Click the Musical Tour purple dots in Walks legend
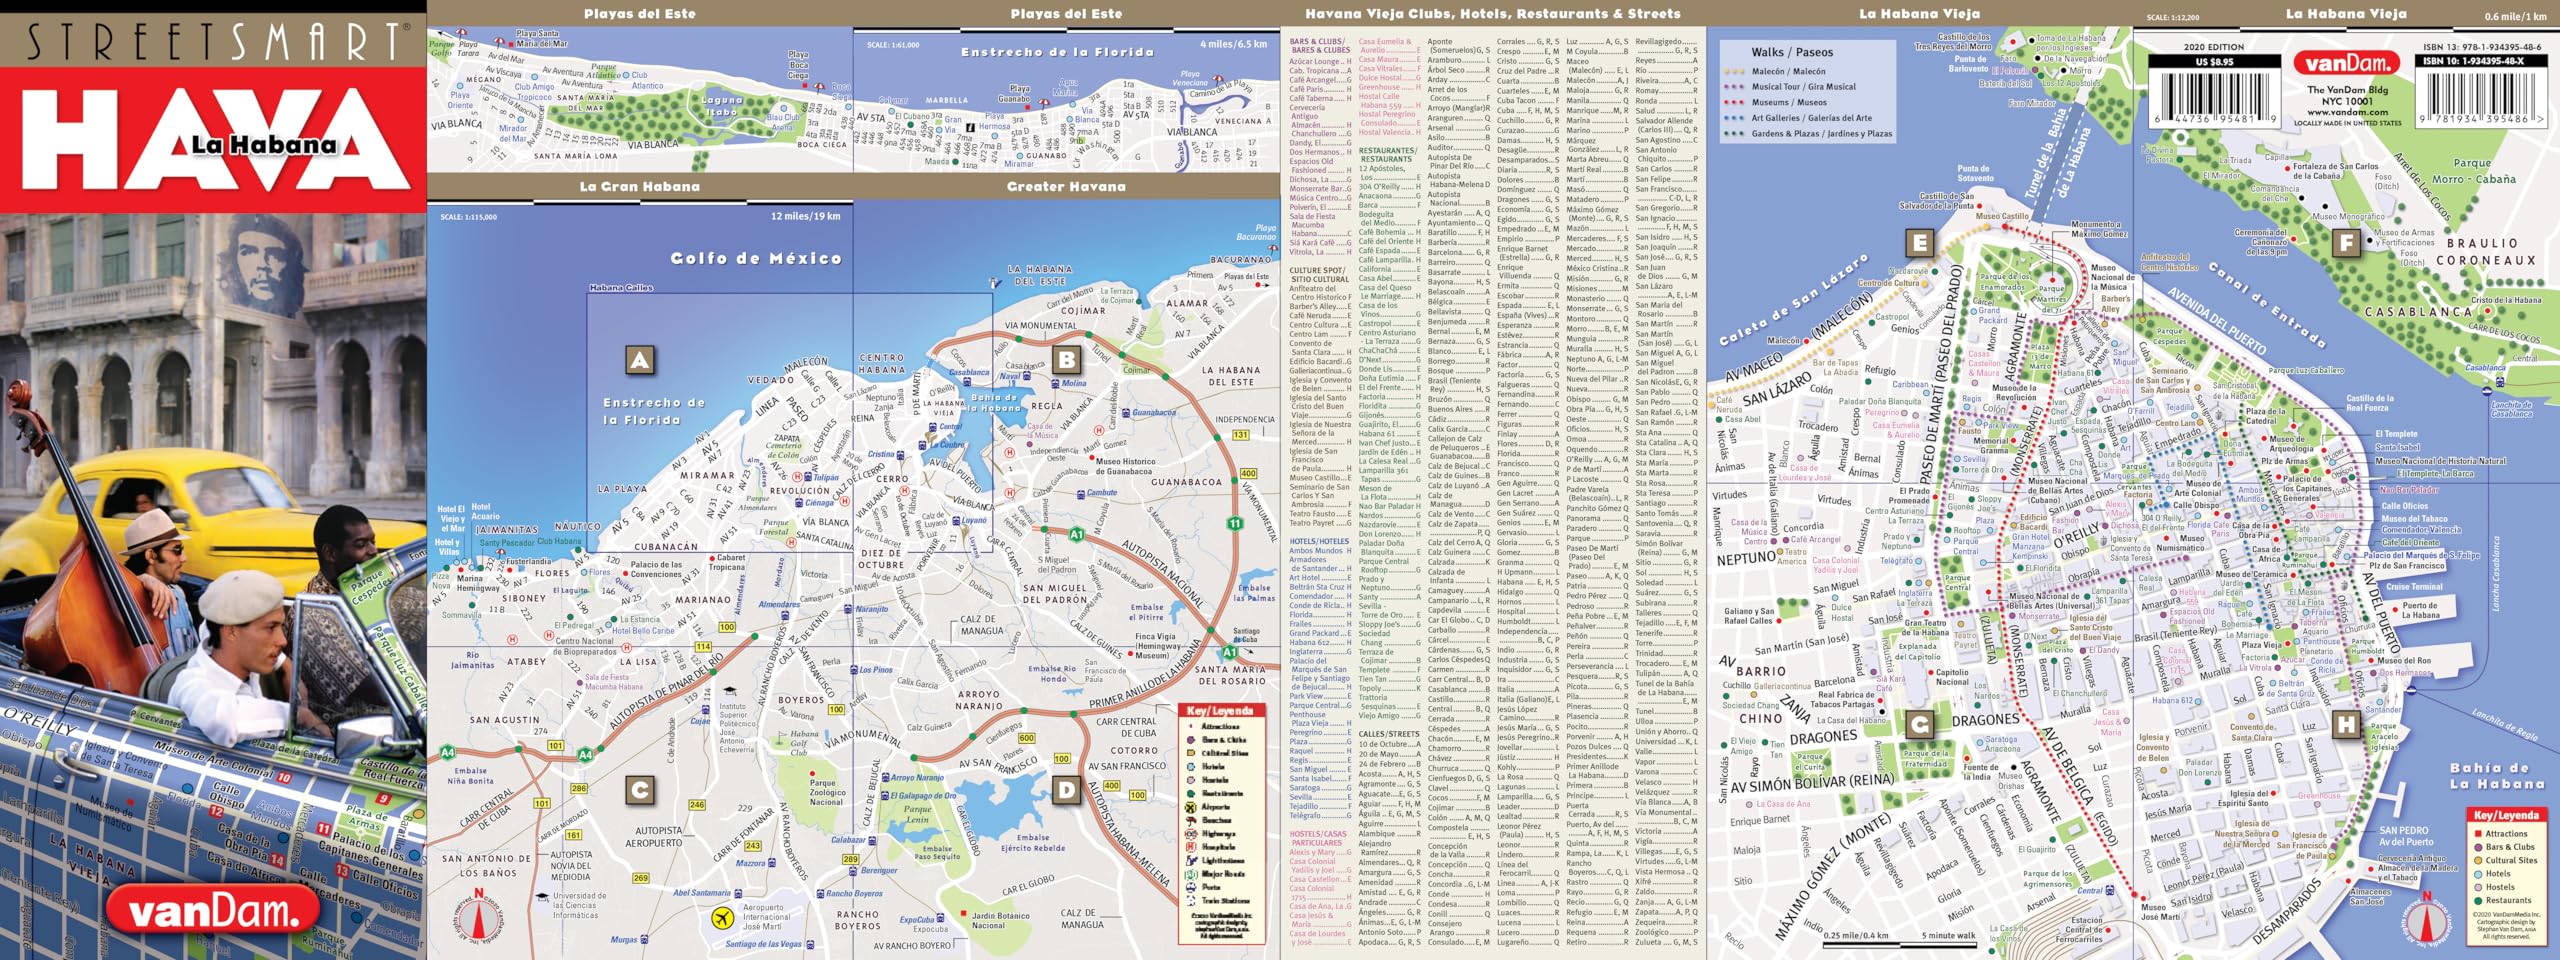Image resolution: width=2560 pixels, height=960 pixels. pos(1734,86)
